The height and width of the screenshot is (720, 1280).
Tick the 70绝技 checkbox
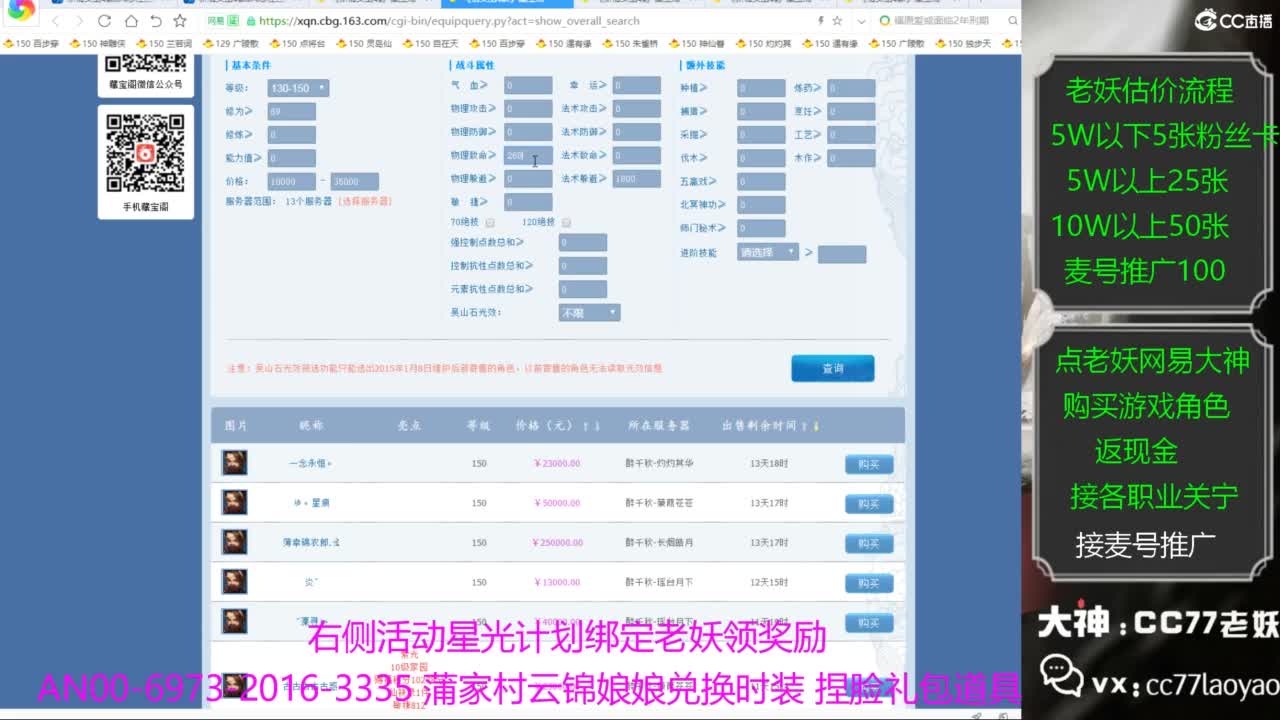click(490, 222)
